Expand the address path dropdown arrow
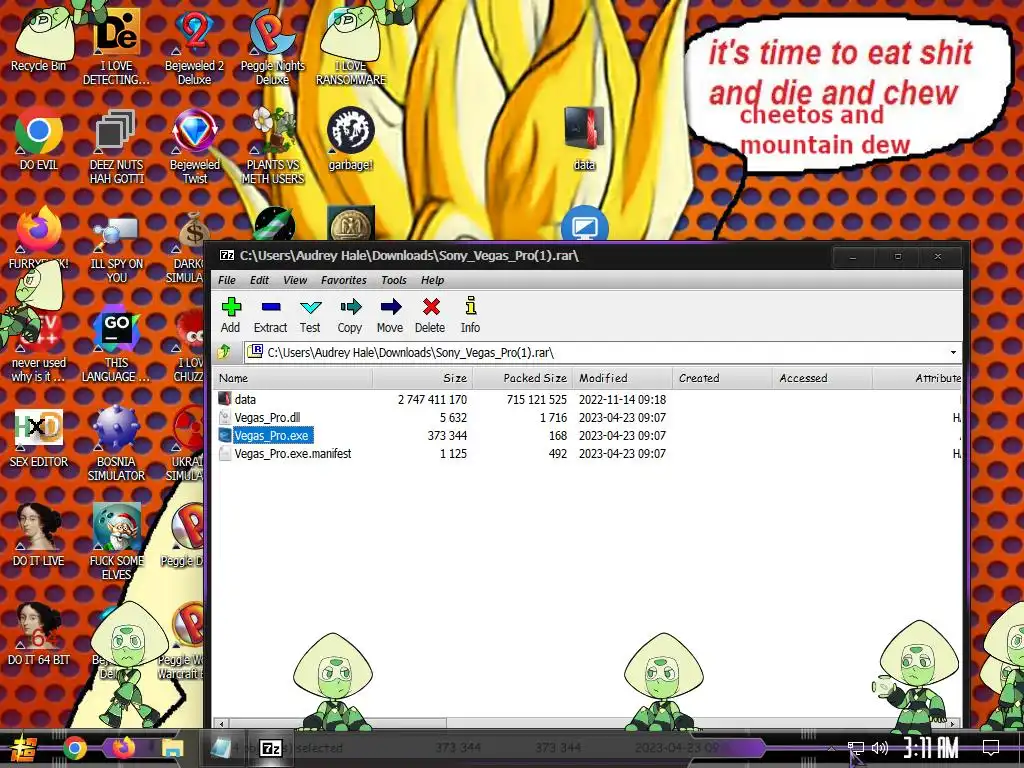This screenshot has height=768, width=1024. pos(953,353)
